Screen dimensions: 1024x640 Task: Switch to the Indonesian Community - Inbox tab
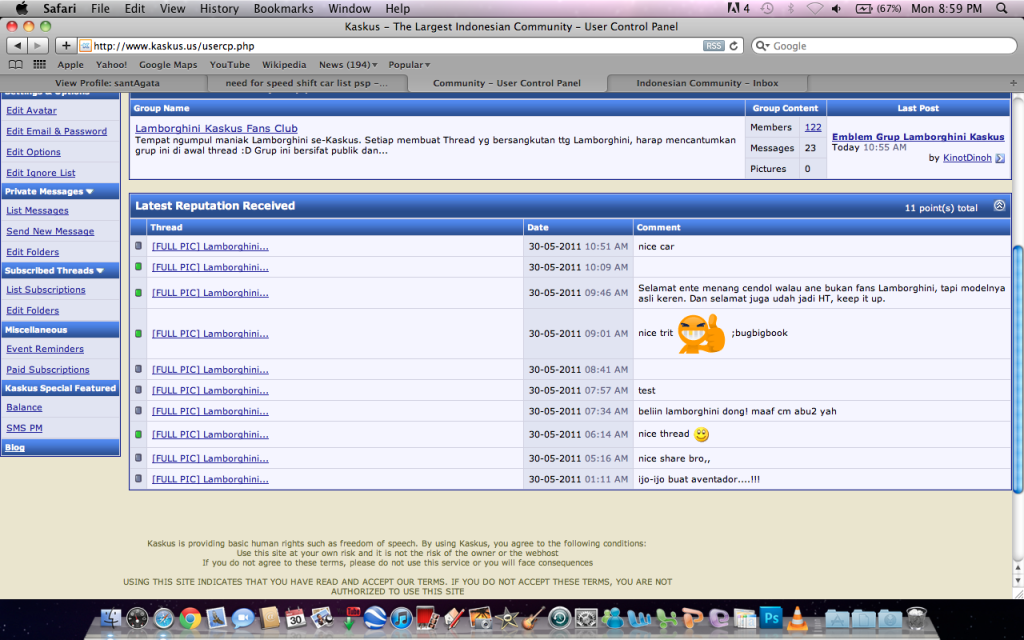[x=707, y=83]
